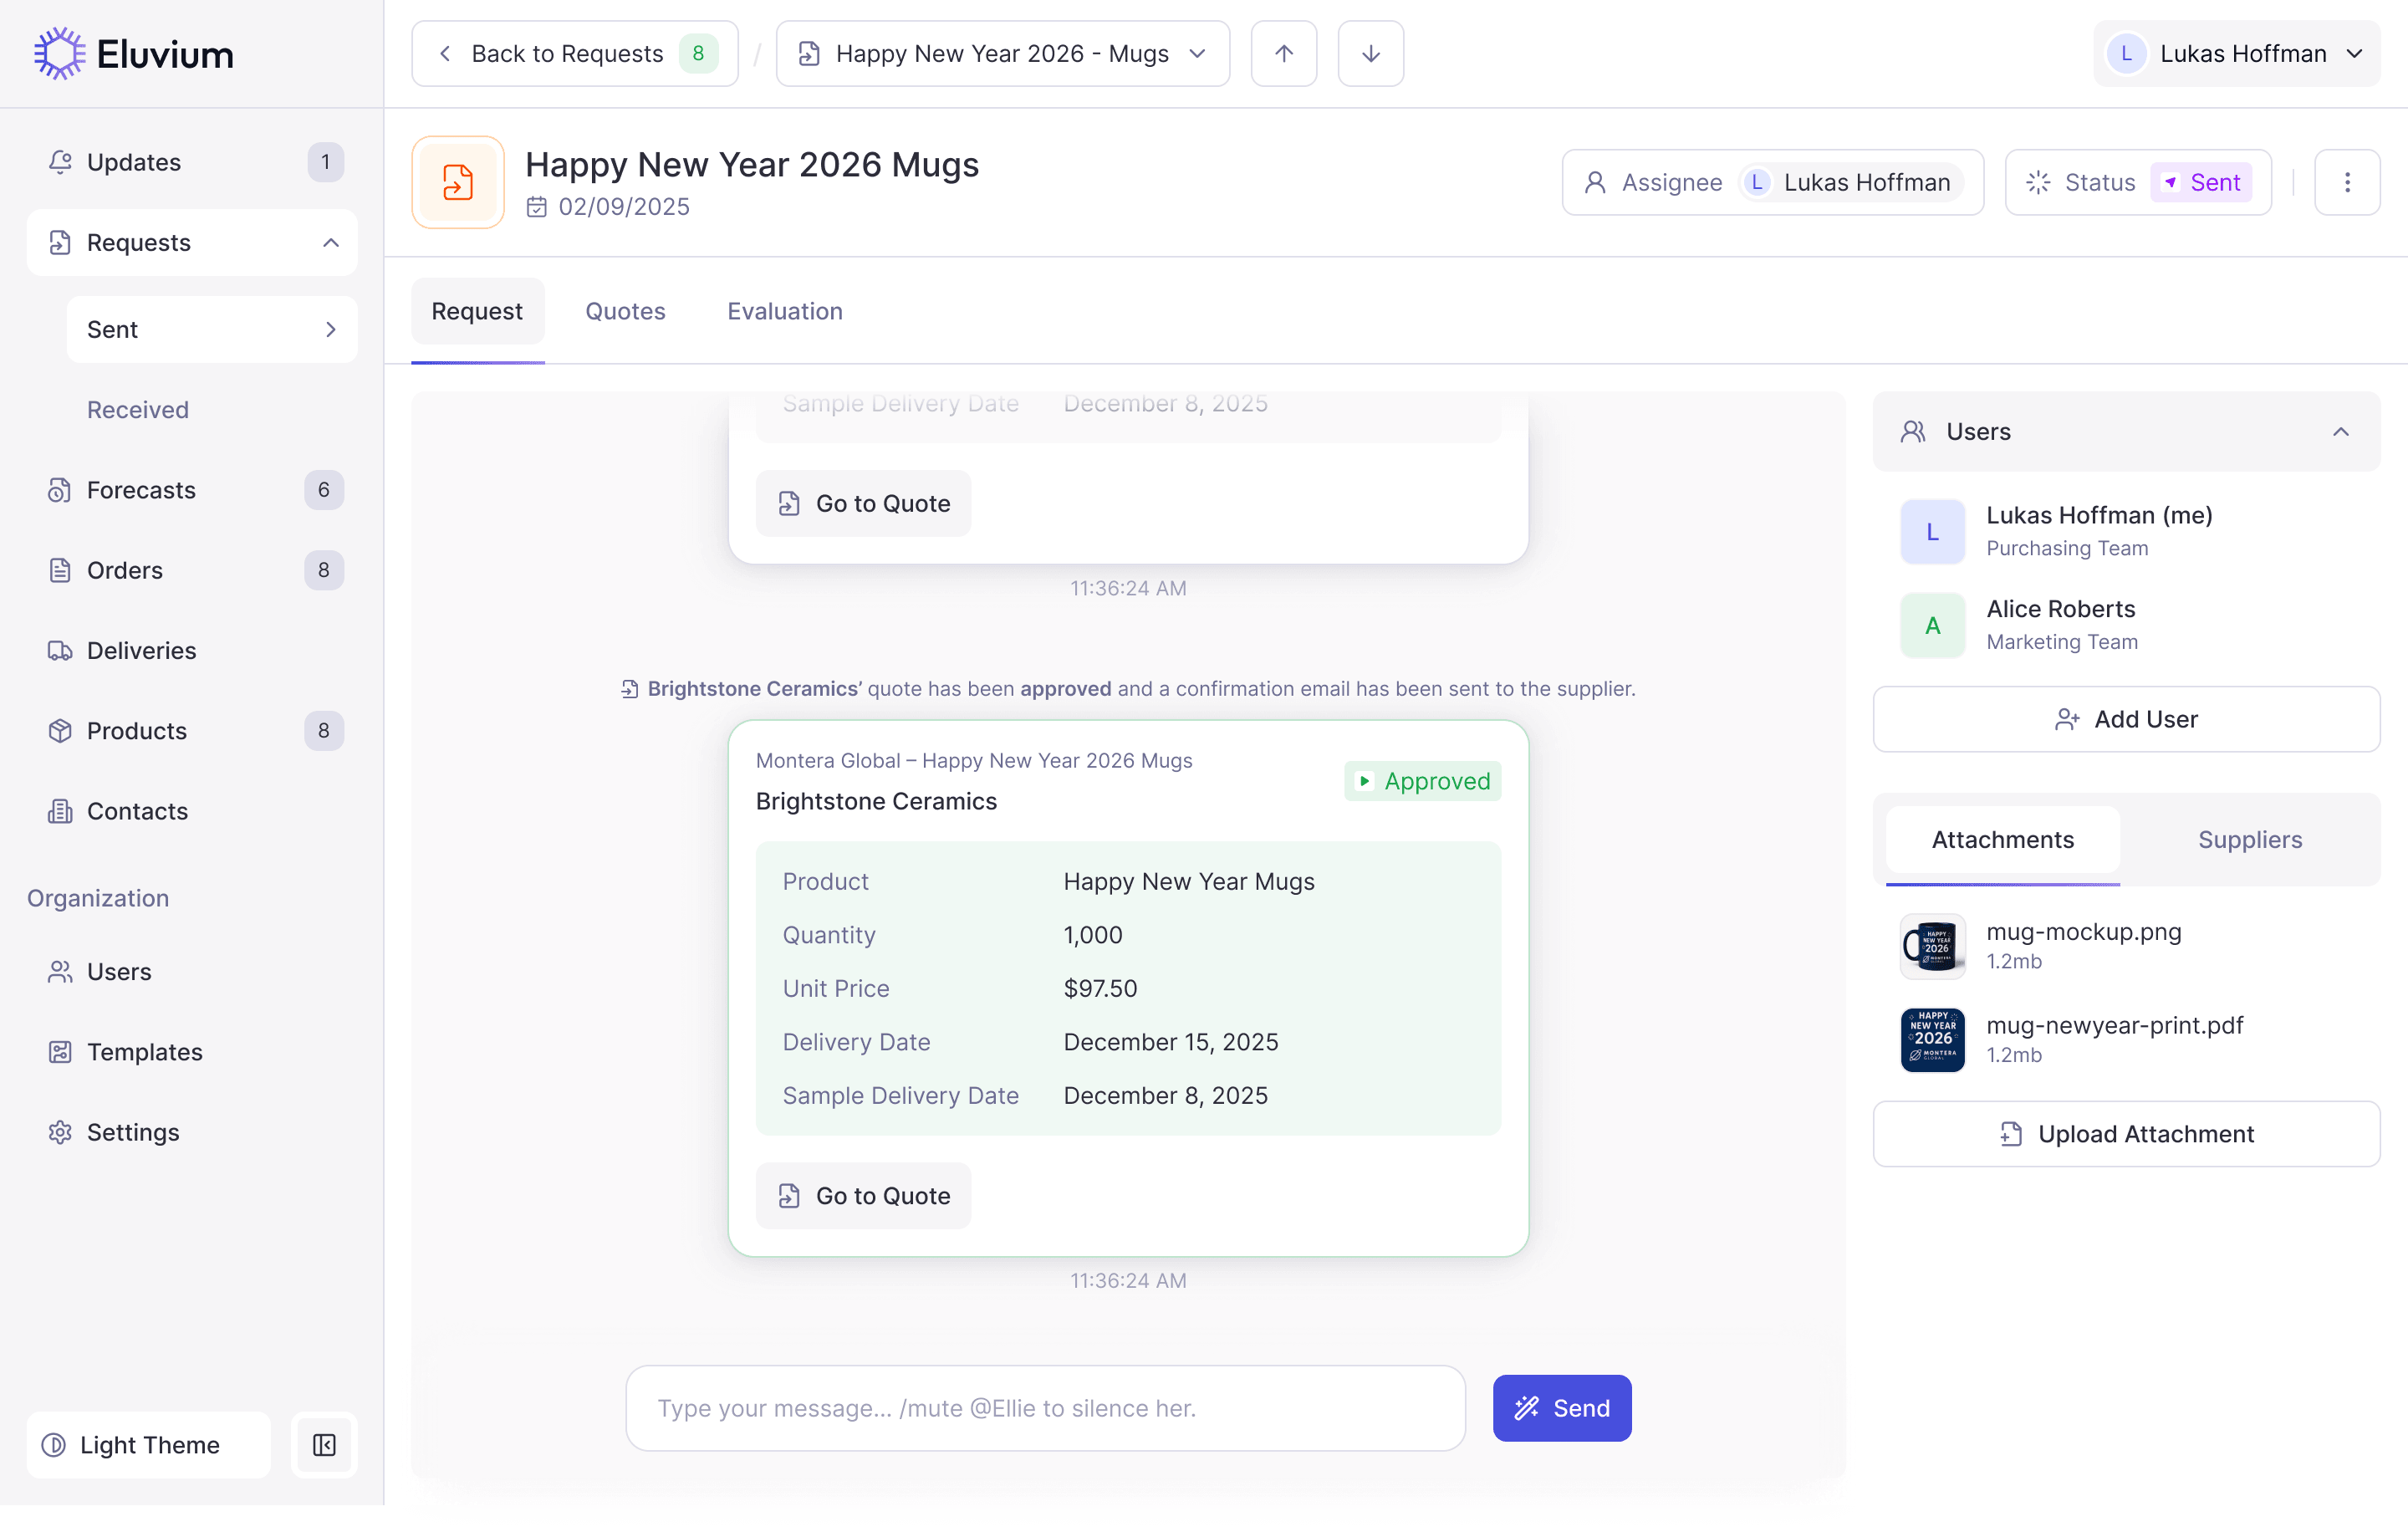Click the Go to Quote button on approved quote
The width and height of the screenshot is (2408, 1532).
click(x=864, y=1195)
